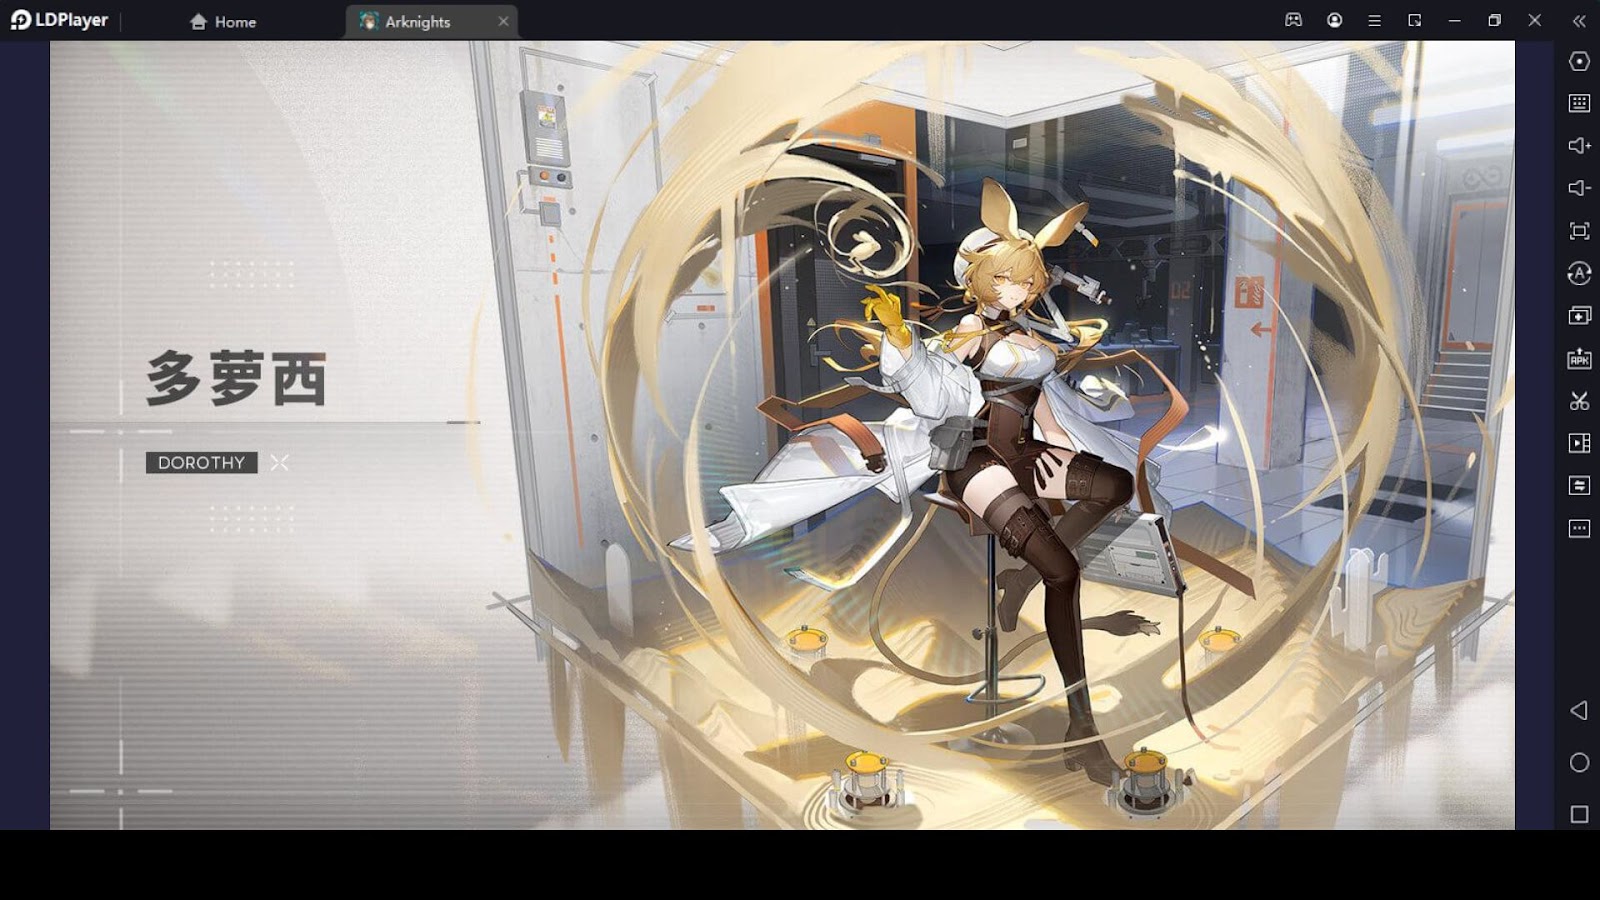Click the Chinese name text 多萝西

236,378
